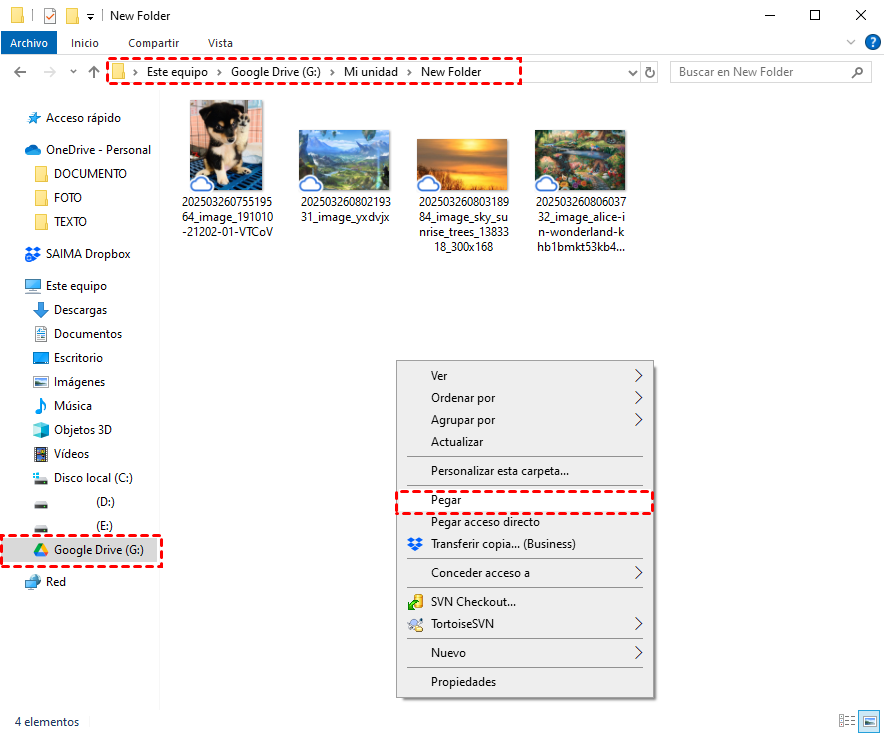Select Este equipo in the navigation pane
The image size is (885, 734).
point(66,286)
